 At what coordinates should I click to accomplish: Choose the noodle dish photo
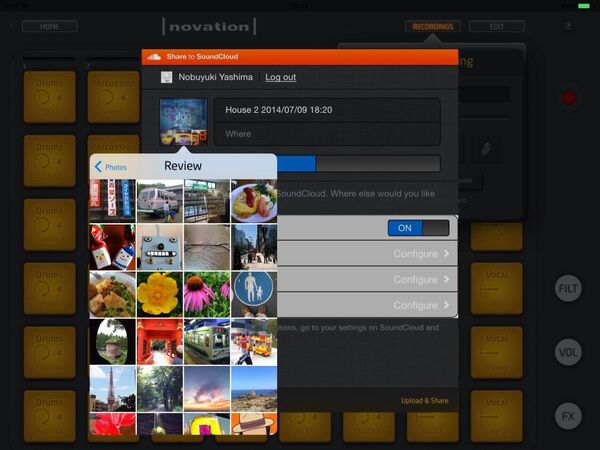[x=112, y=294]
